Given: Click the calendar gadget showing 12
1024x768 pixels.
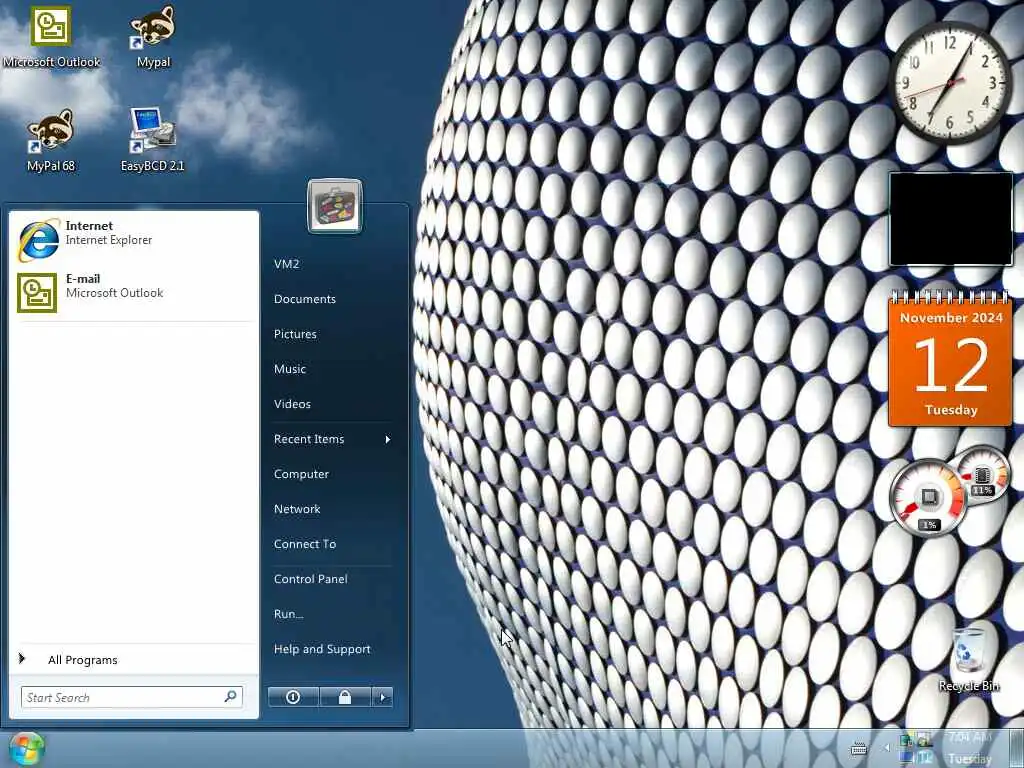Looking at the screenshot, I should (950, 359).
